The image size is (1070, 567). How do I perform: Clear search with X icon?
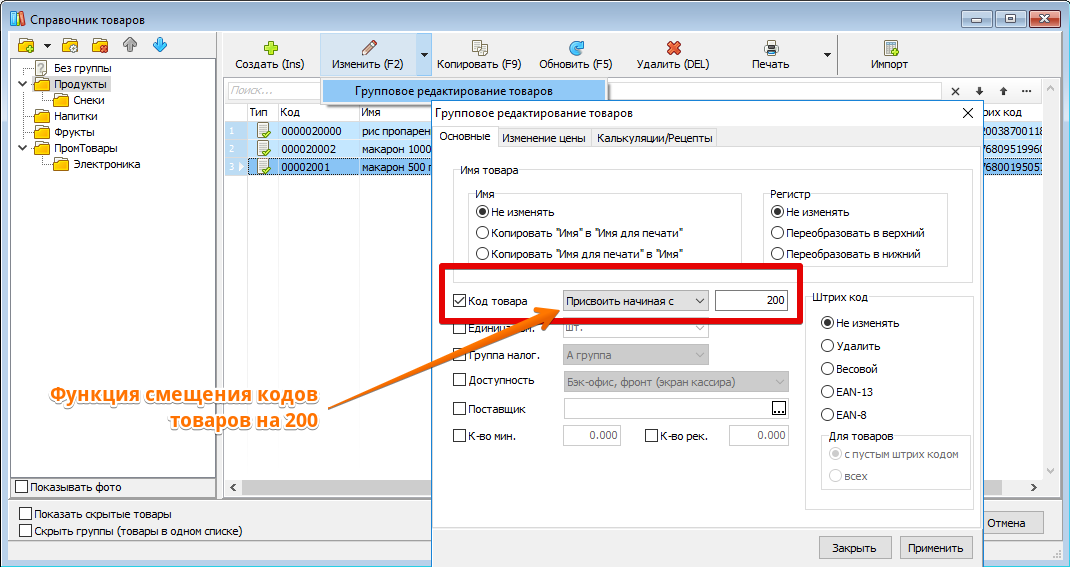click(955, 91)
